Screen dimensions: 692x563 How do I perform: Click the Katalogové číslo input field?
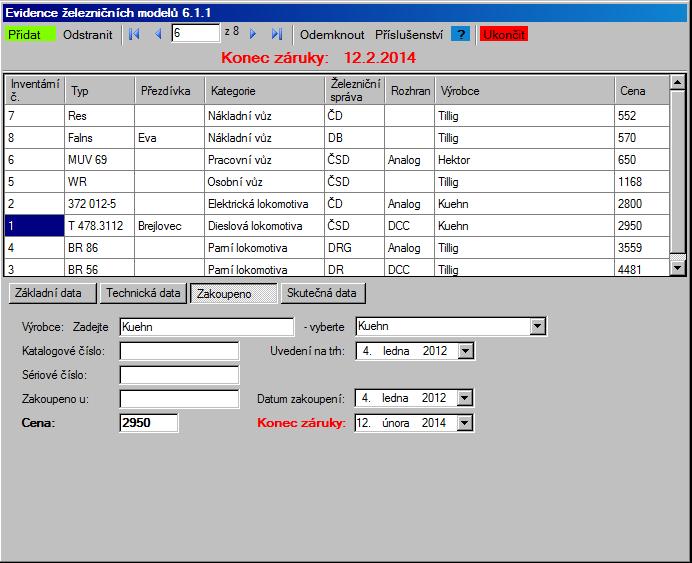pyautogui.click(x=179, y=351)
